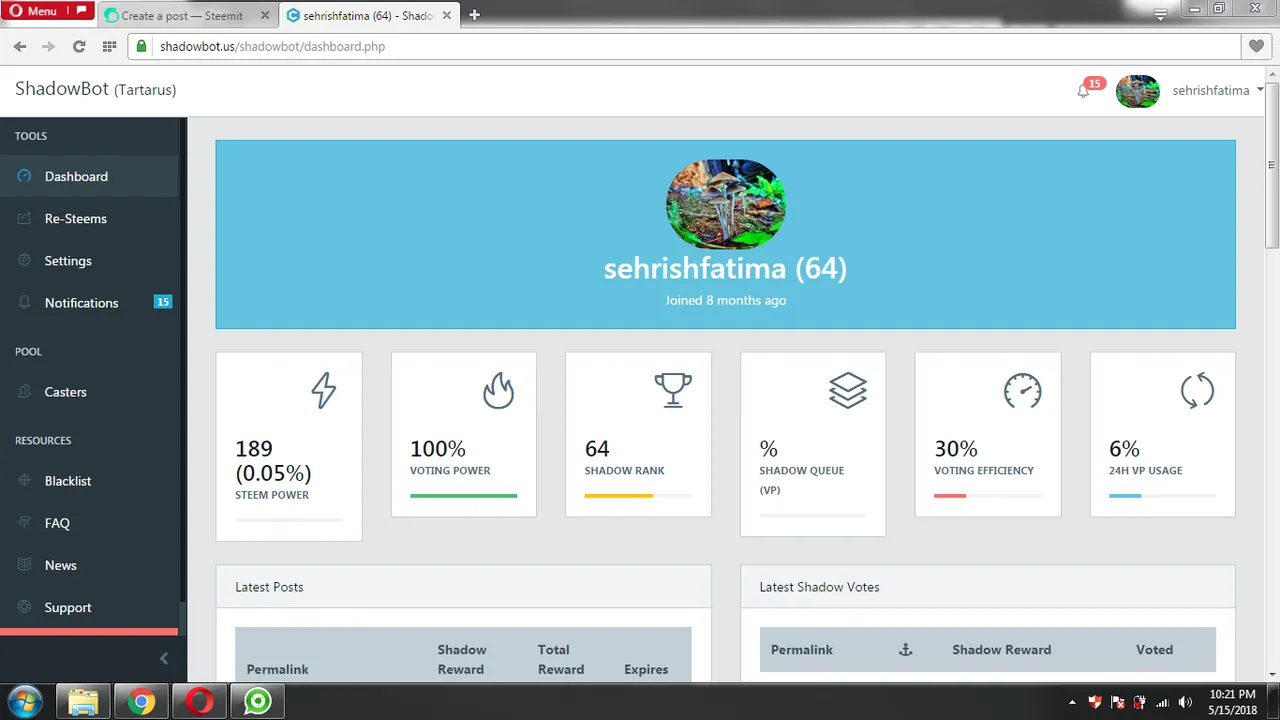Screen dimensions: 1280x720
Task: Click the Expires column header
Action: (x=646, y=669)
